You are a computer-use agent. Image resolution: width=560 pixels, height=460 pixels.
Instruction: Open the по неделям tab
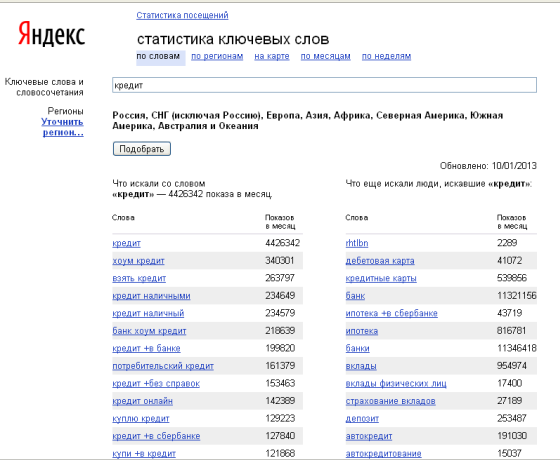(x=386, y=56)
